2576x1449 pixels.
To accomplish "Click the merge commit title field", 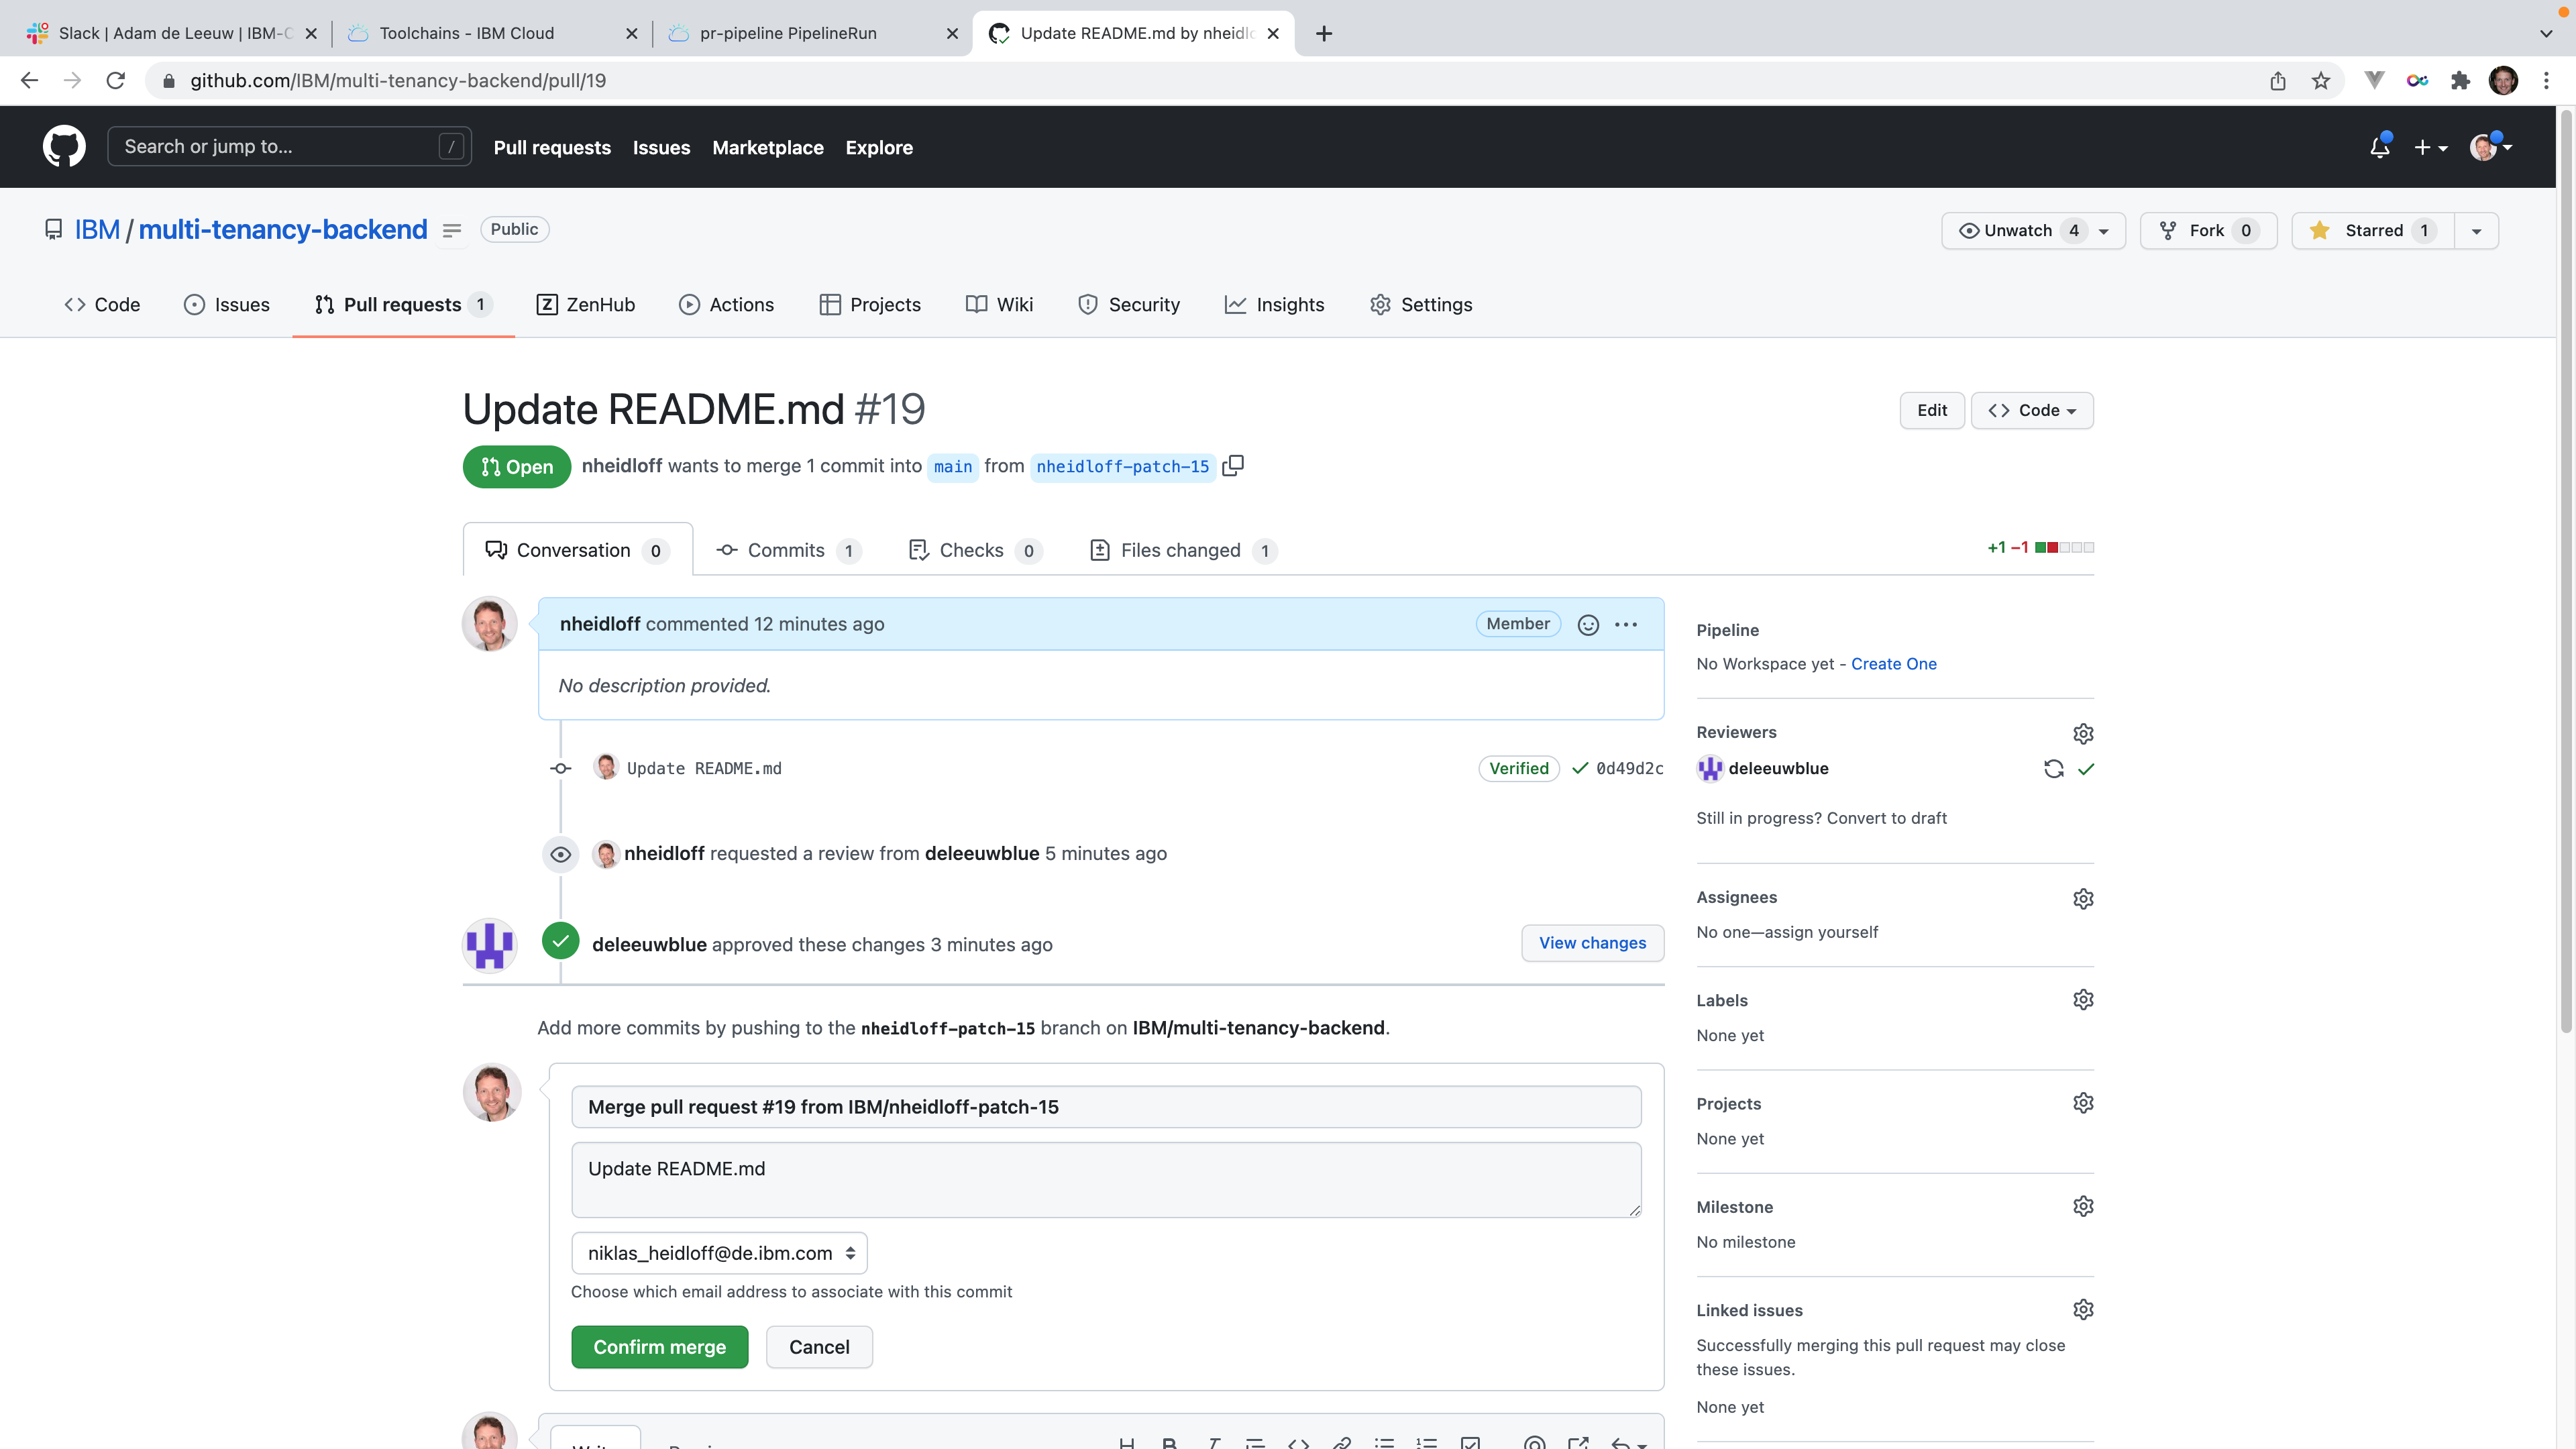I will [x=1106, y=1107].
